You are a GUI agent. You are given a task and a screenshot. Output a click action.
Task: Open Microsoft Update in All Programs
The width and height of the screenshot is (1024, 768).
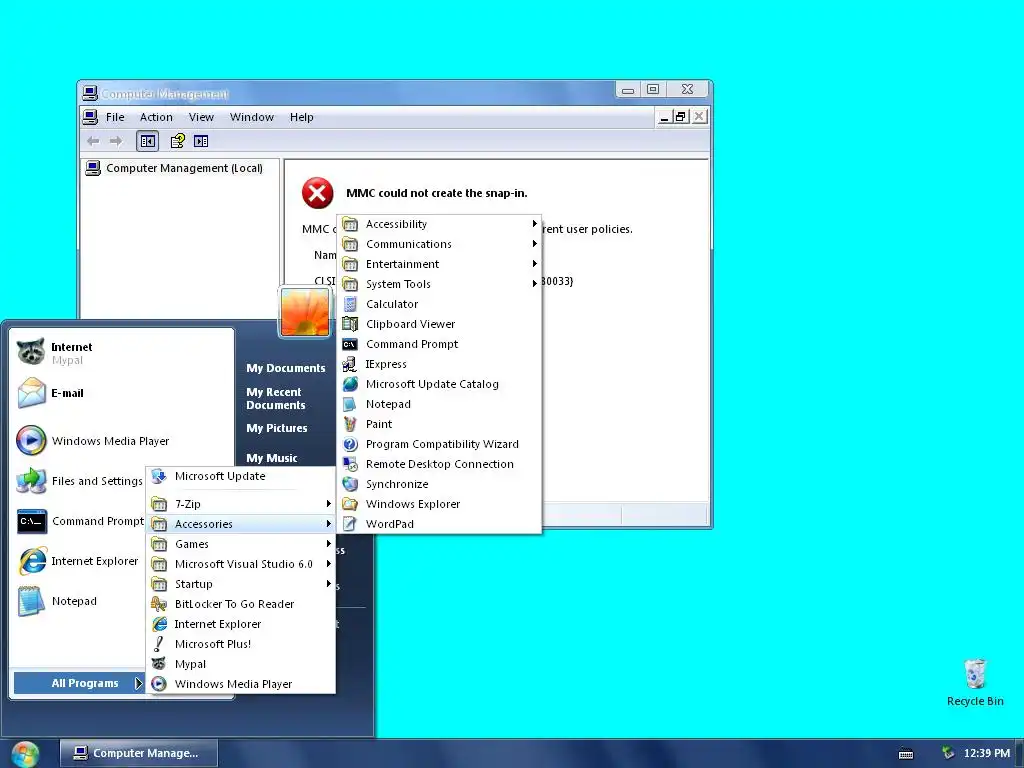[x=240, y=476]
